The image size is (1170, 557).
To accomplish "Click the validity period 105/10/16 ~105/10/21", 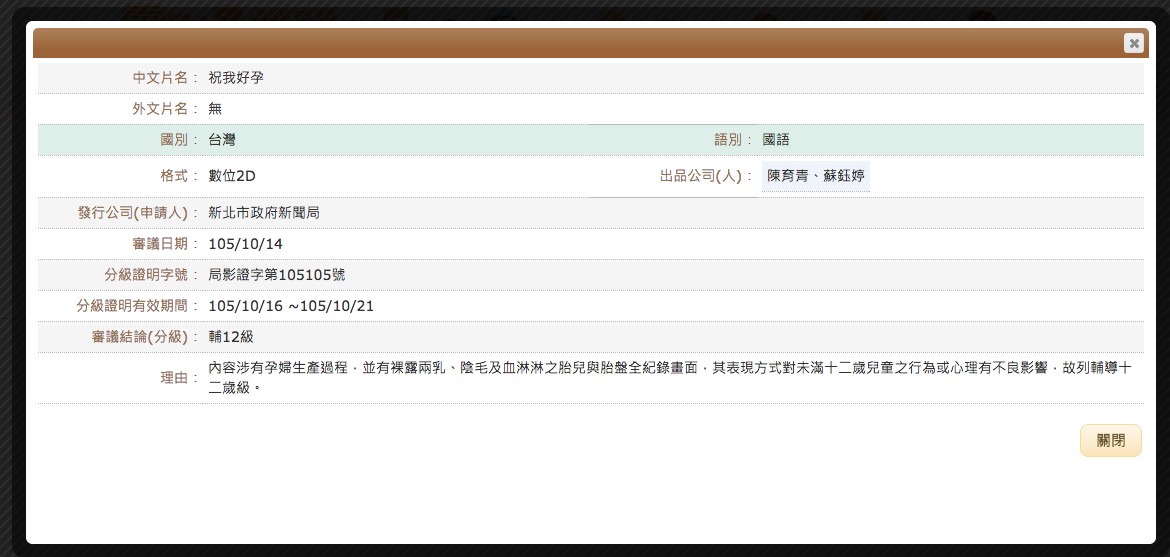I will pos(290,306).
